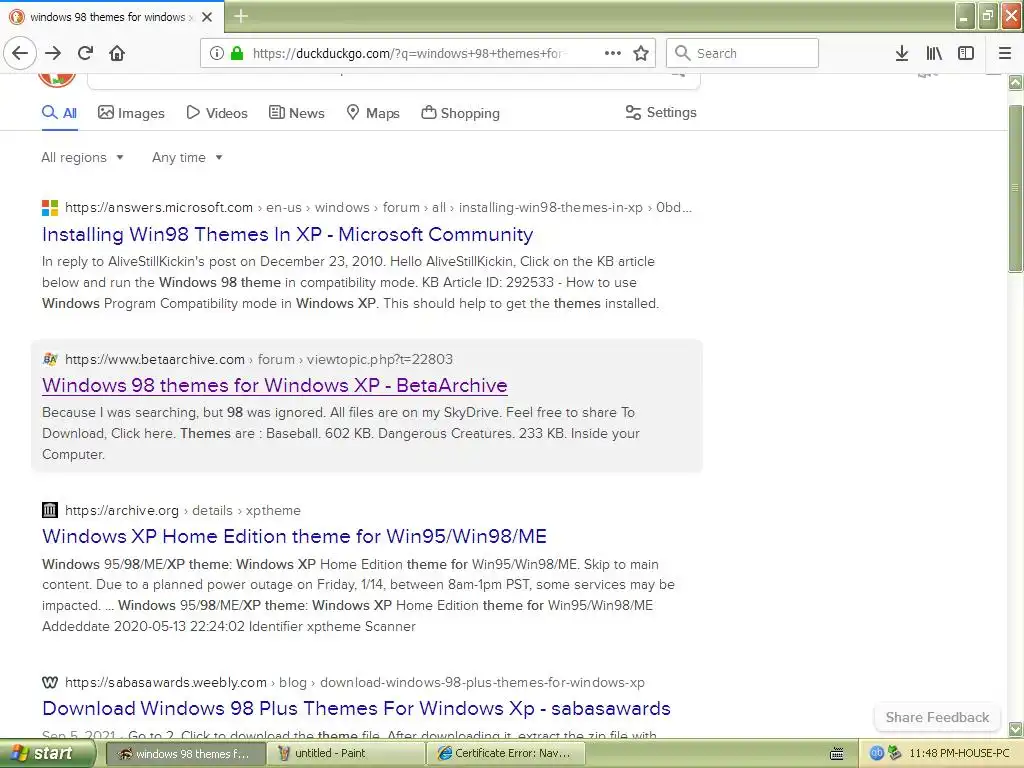Switch to Shopping results
The height and width of the screenshot is (768, 1024).
[x=460, y=113]
